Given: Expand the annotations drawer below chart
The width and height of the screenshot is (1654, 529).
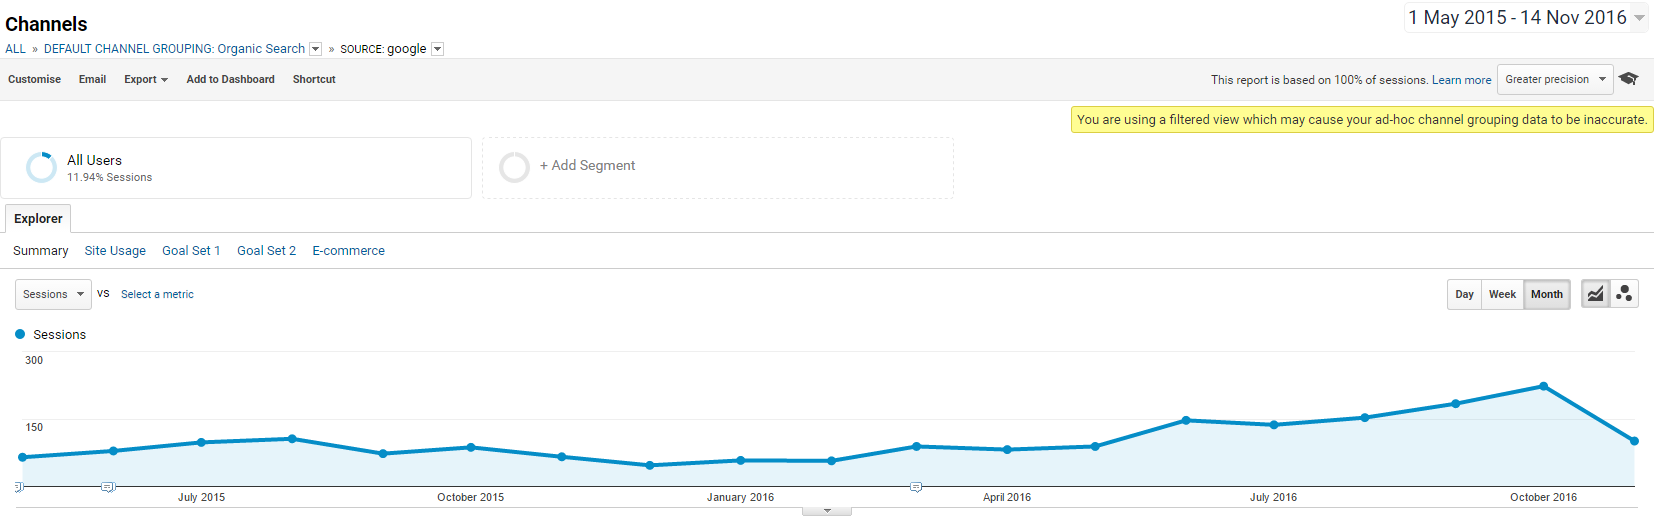Looking at the screenshot, I should click(827, 511).
